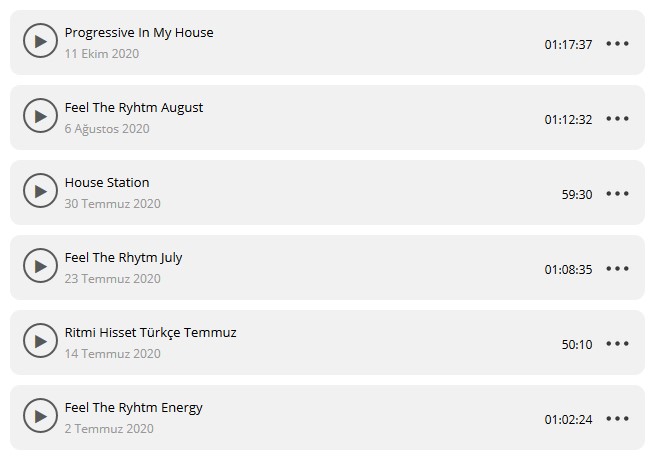The height and width of the screenshot is (456, 653).
Task: Play Feel The Ryhtm August mix
Action: 40,117
